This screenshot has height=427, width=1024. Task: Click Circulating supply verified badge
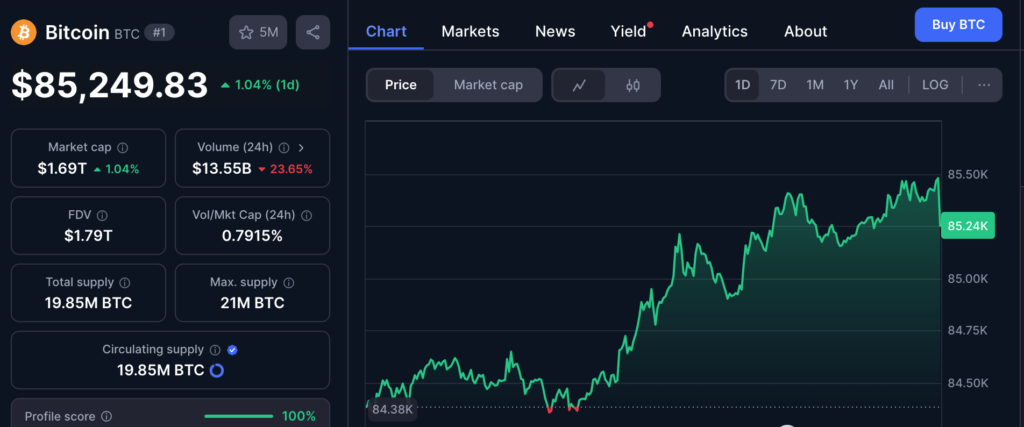233,350
